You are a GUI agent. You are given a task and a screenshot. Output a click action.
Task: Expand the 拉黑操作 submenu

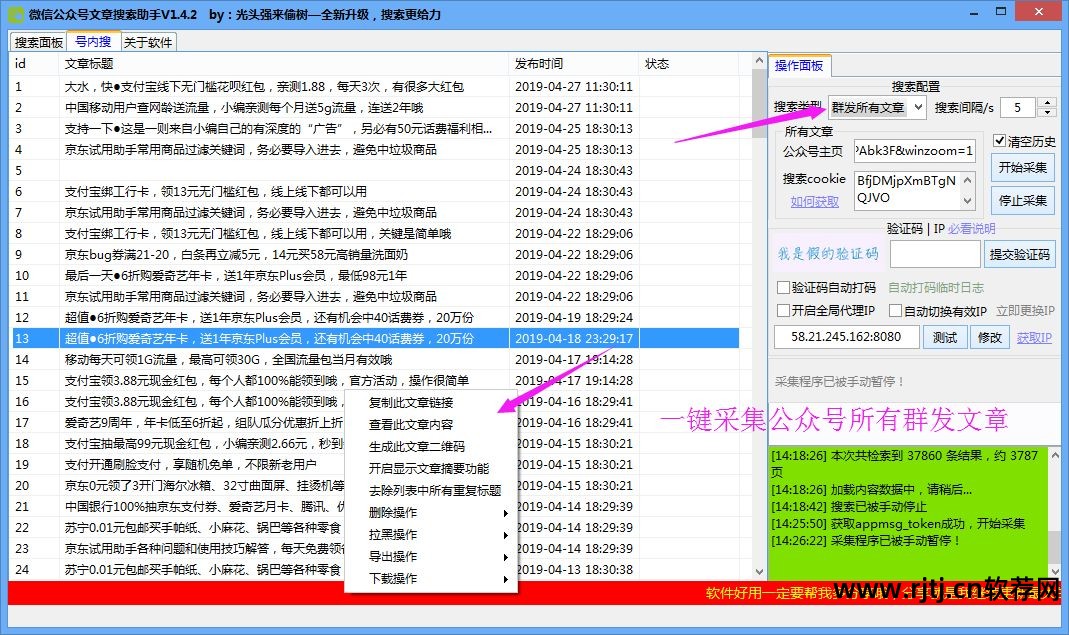click(431, 534)
